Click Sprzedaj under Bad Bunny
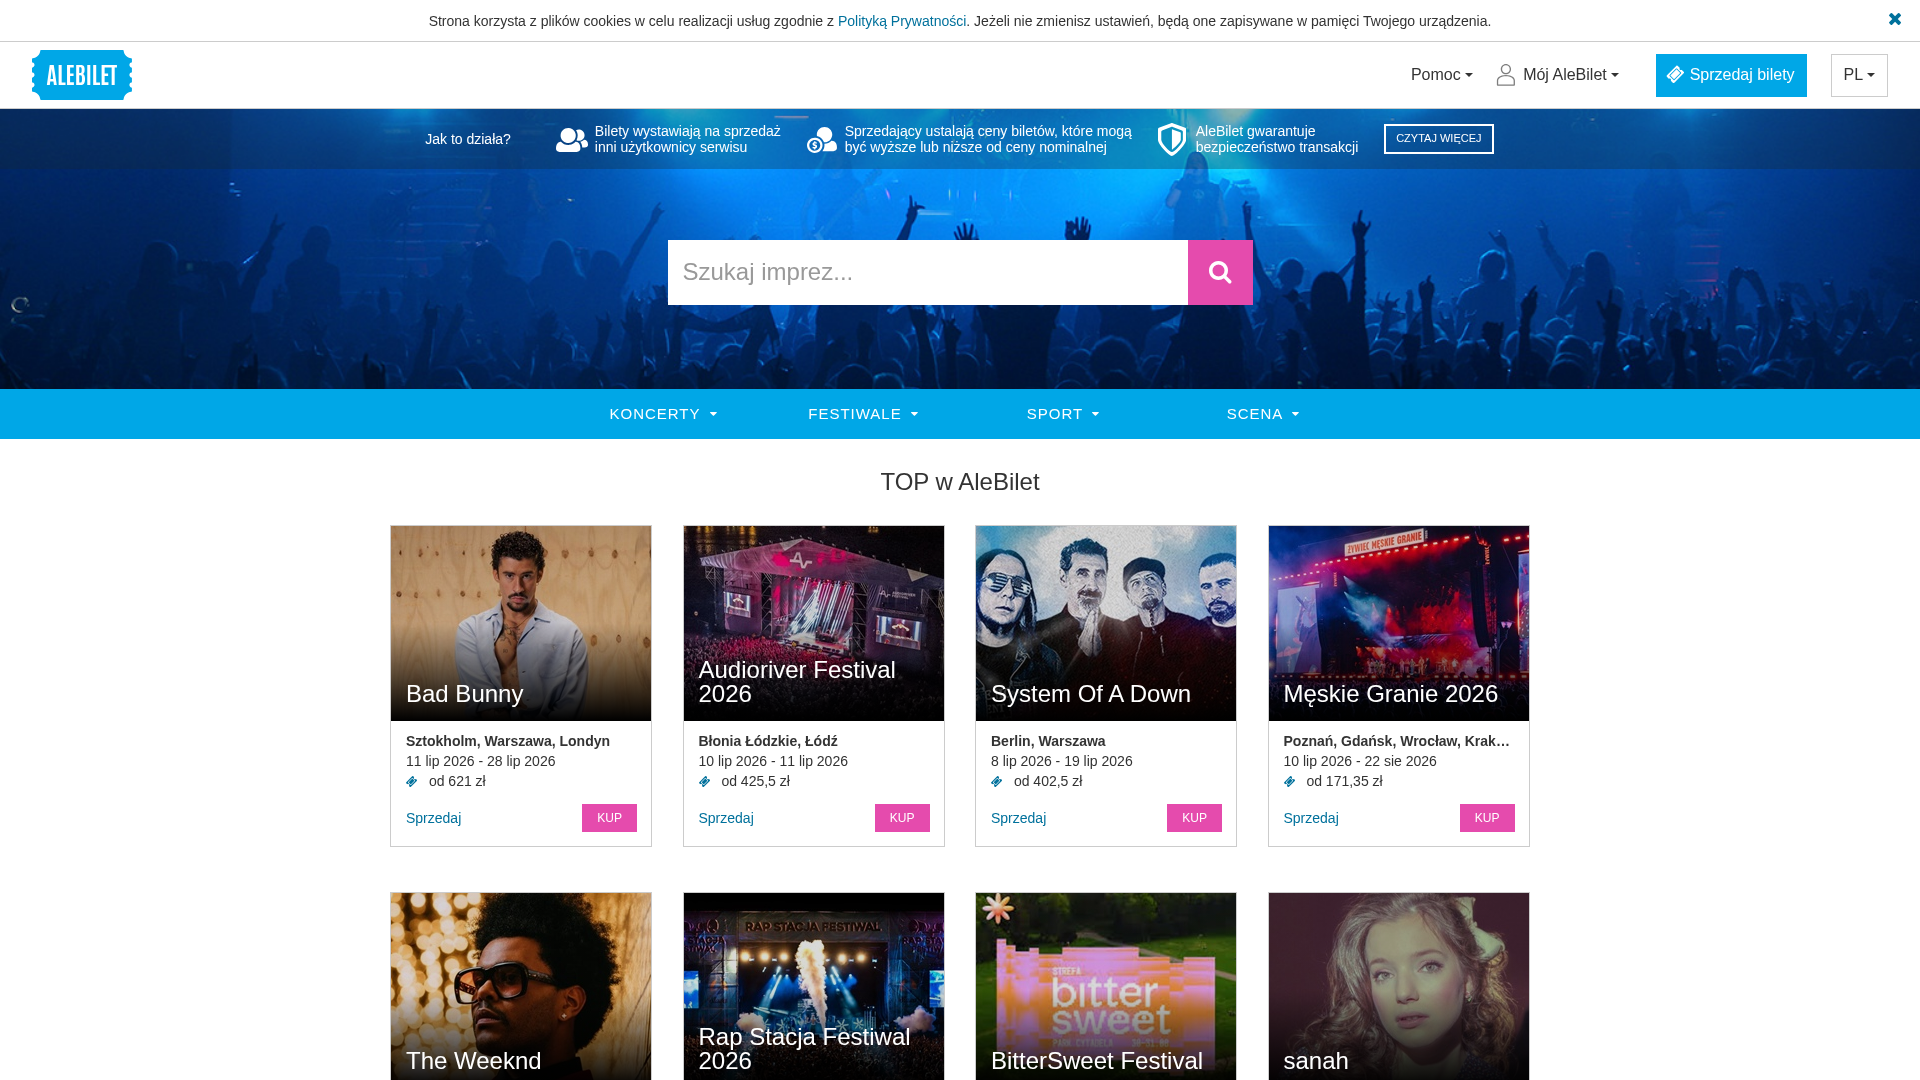Viewport: 1920px width, 1080px height. click(433, 818)
